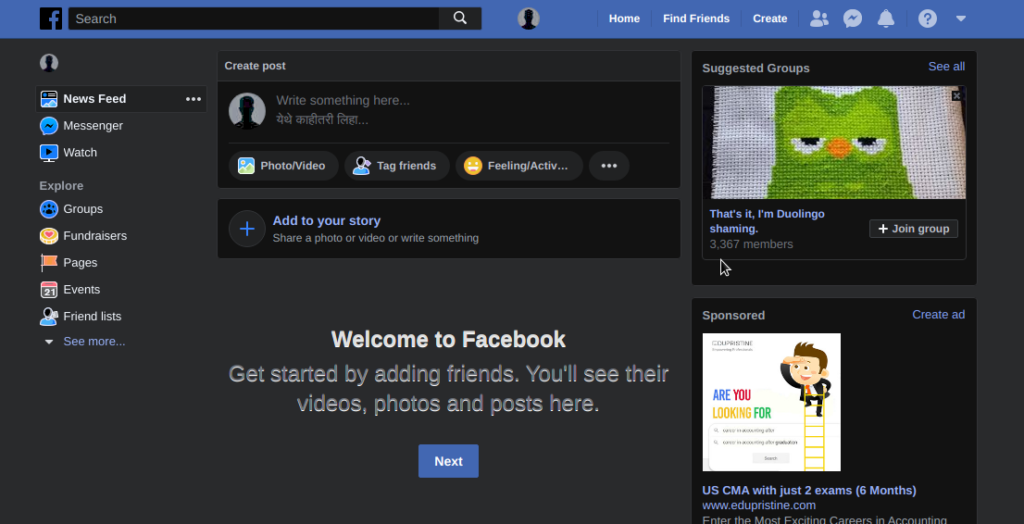1024x524 pixels.
Task: Open Events label in sidebar
Action: 82,289
